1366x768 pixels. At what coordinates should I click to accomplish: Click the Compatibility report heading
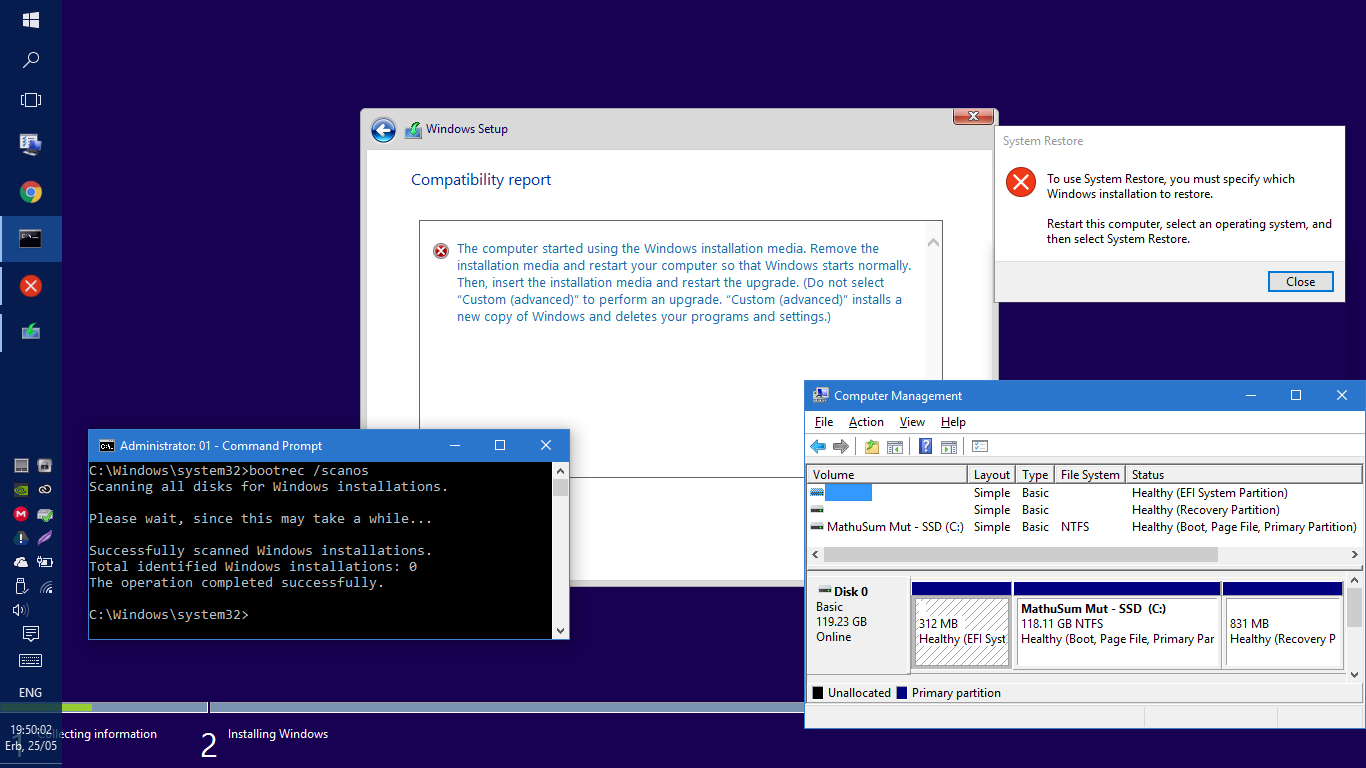tap(481, 180)
